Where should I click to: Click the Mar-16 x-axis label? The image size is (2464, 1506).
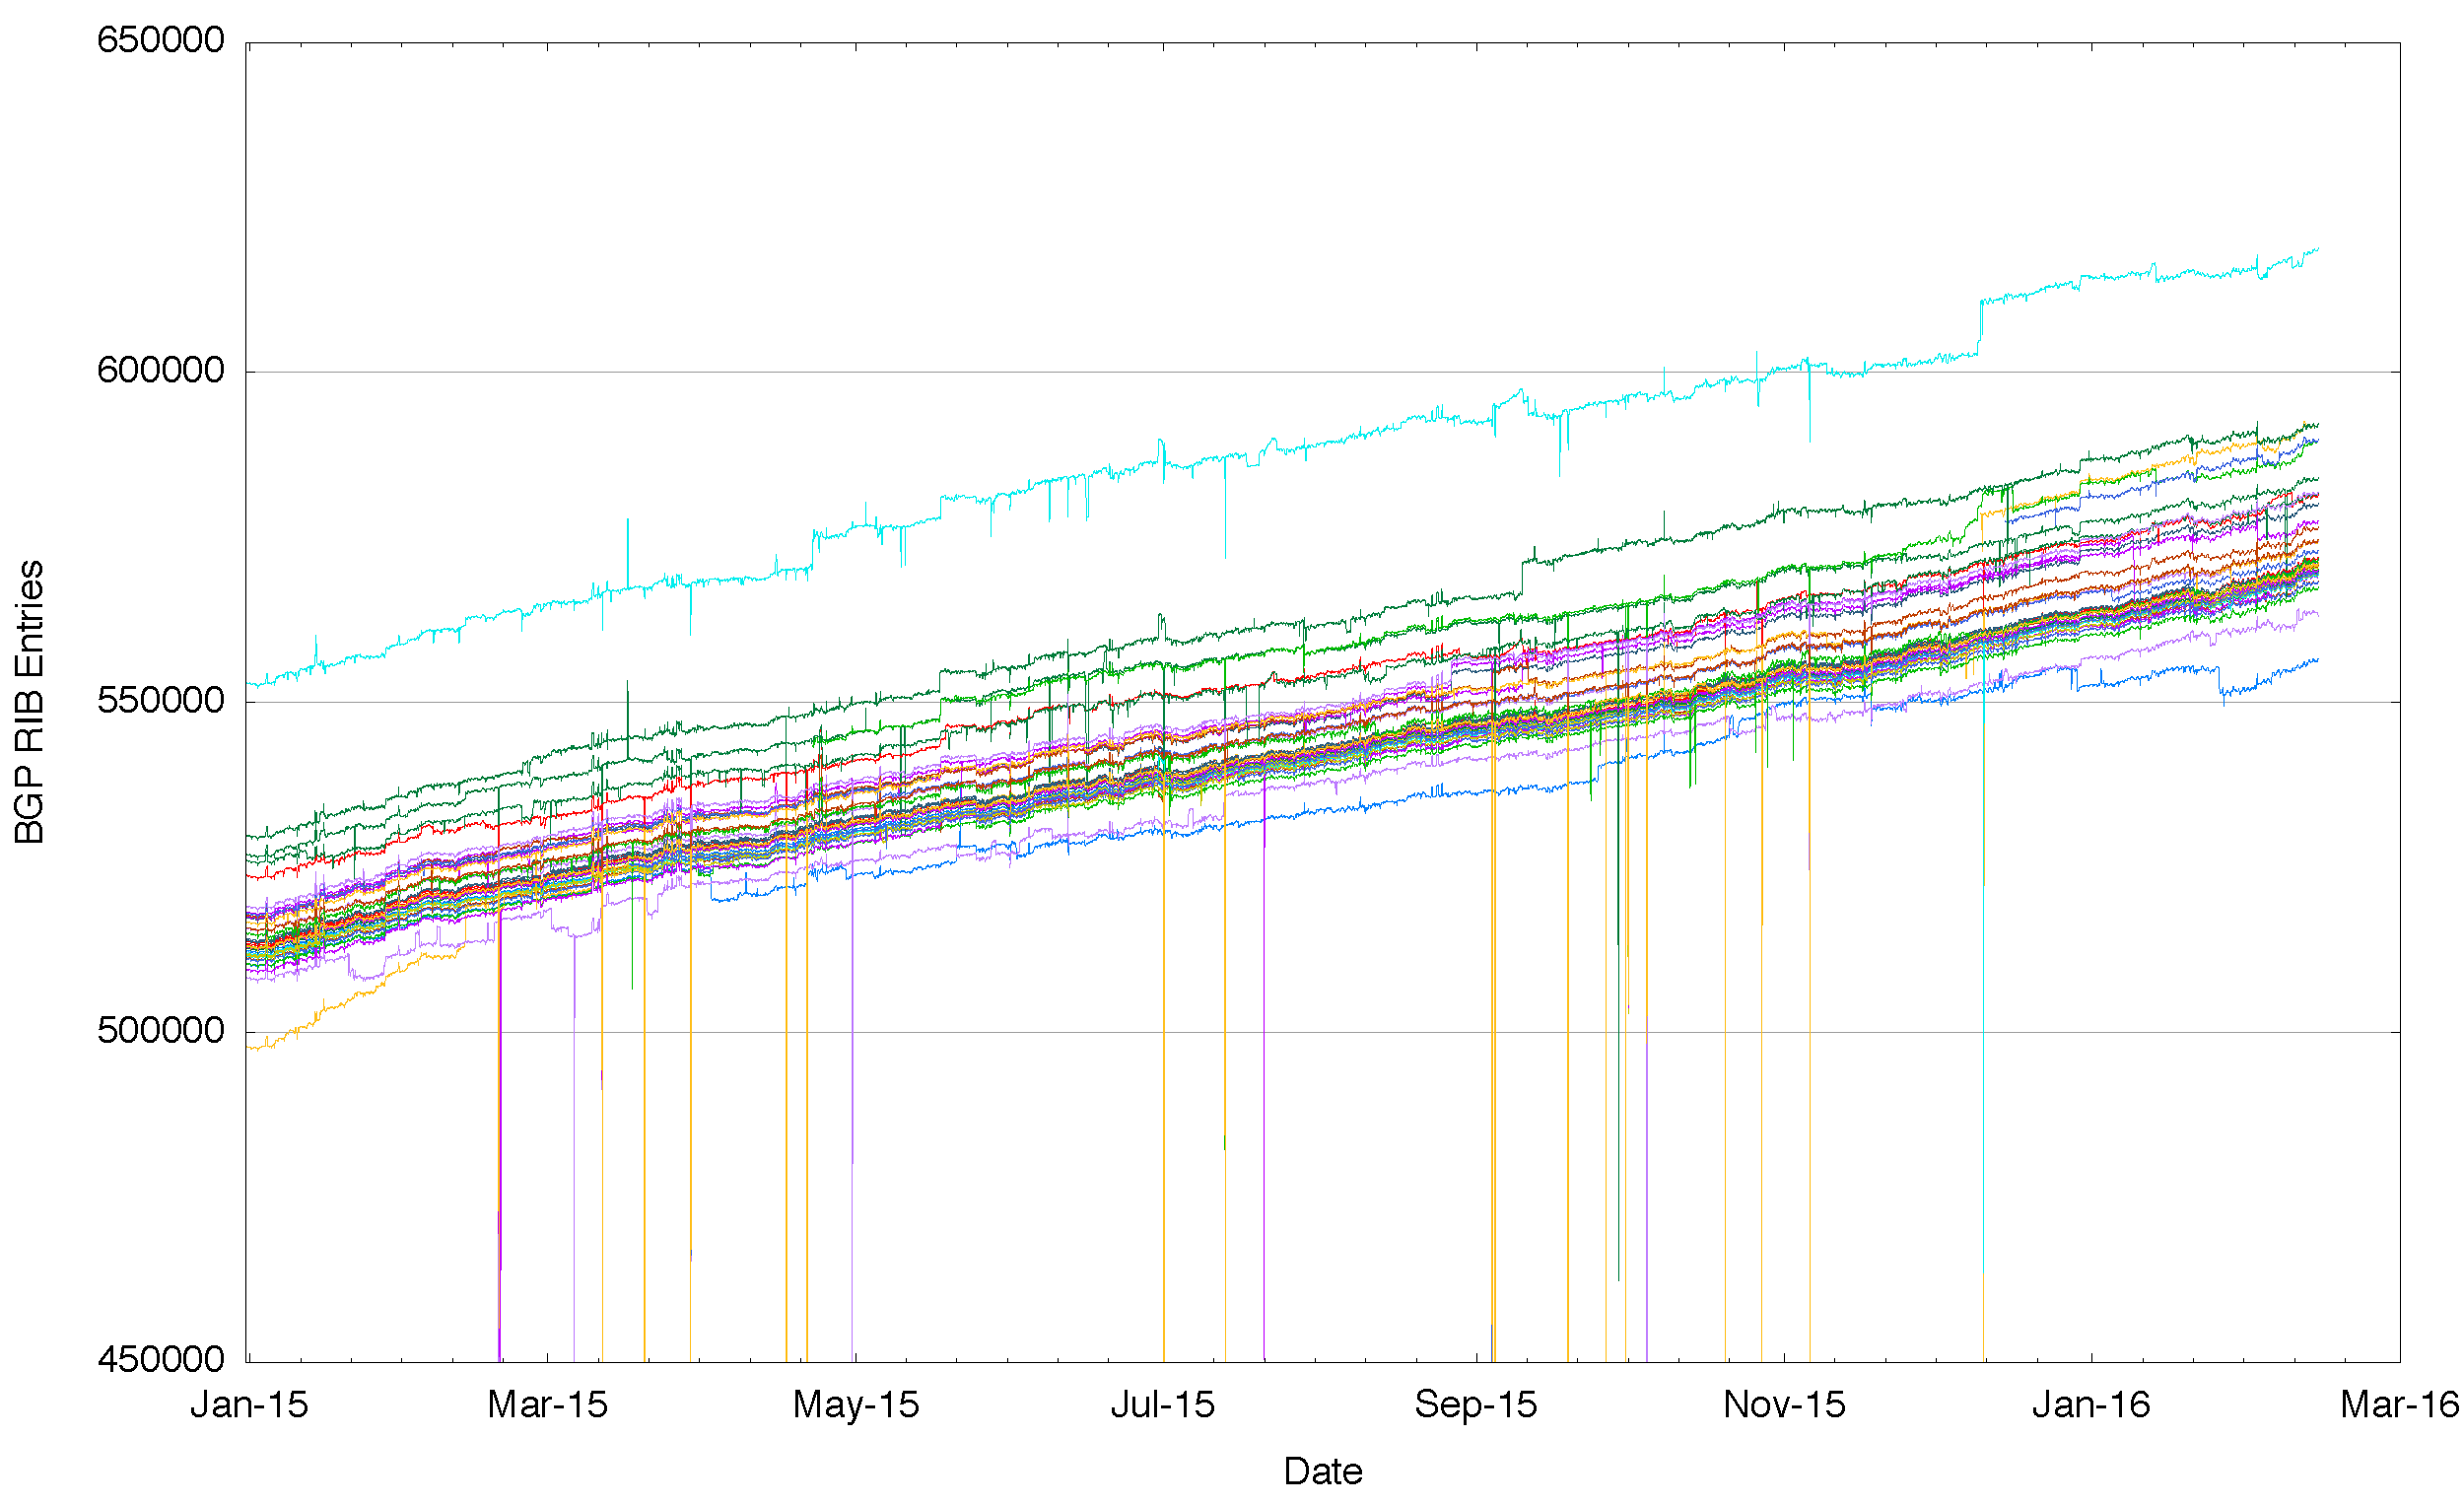tap(2398, 1405)
